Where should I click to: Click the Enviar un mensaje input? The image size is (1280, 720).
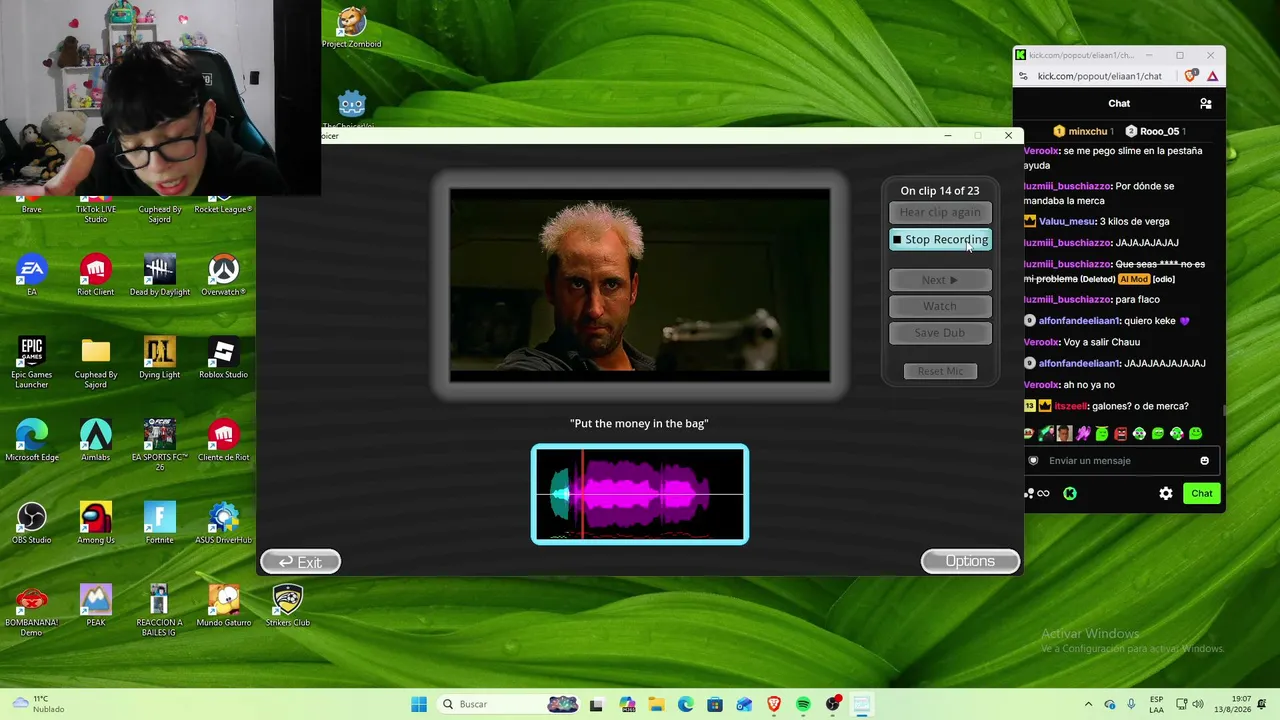(x=1119, y=461)
